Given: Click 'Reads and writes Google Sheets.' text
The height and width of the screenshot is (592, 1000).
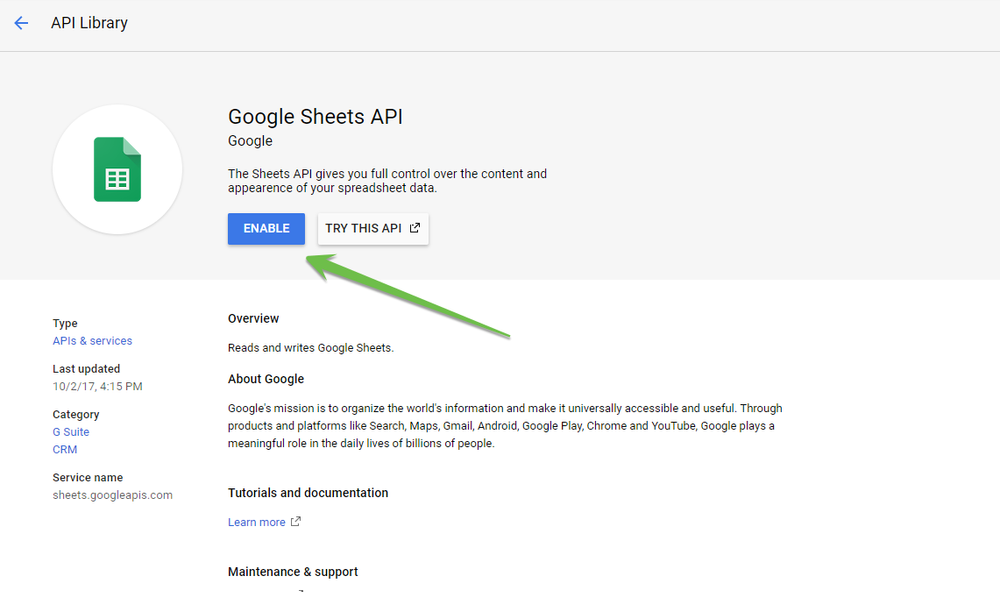Looking at the screenshot, I should (x=311, y=348).
